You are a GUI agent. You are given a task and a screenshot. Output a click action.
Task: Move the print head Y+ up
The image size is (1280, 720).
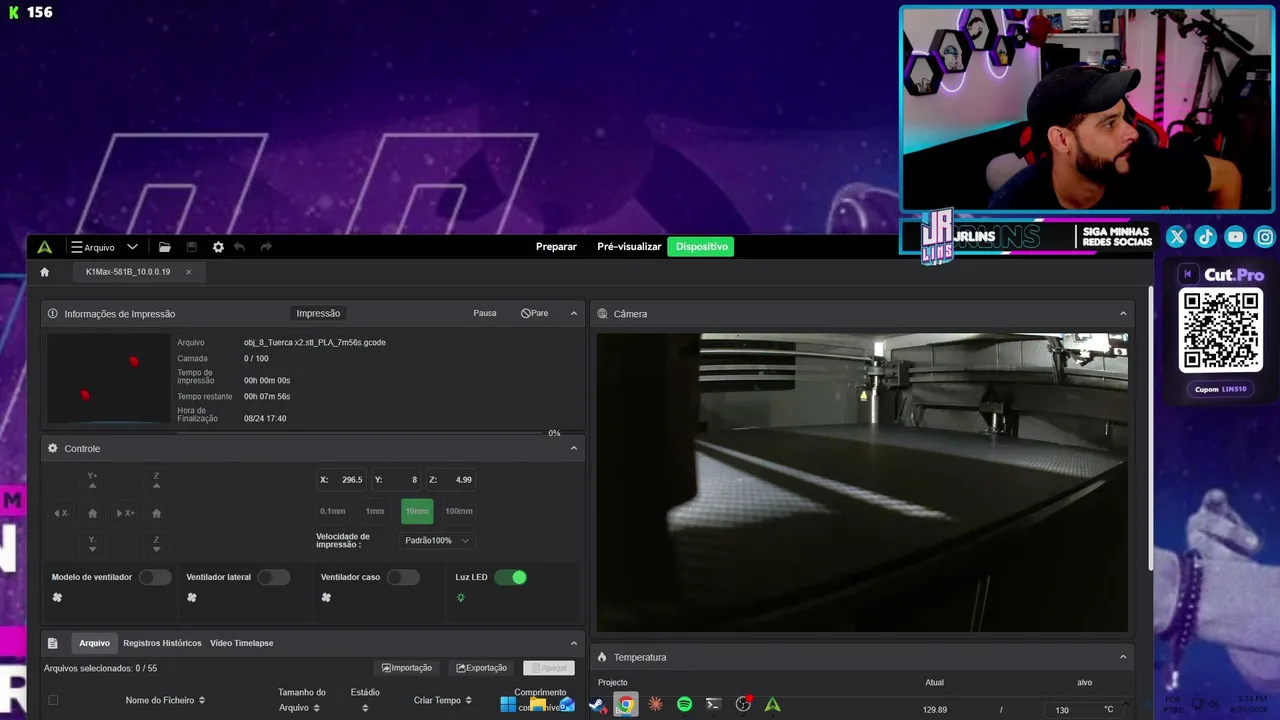pos(92,481)
